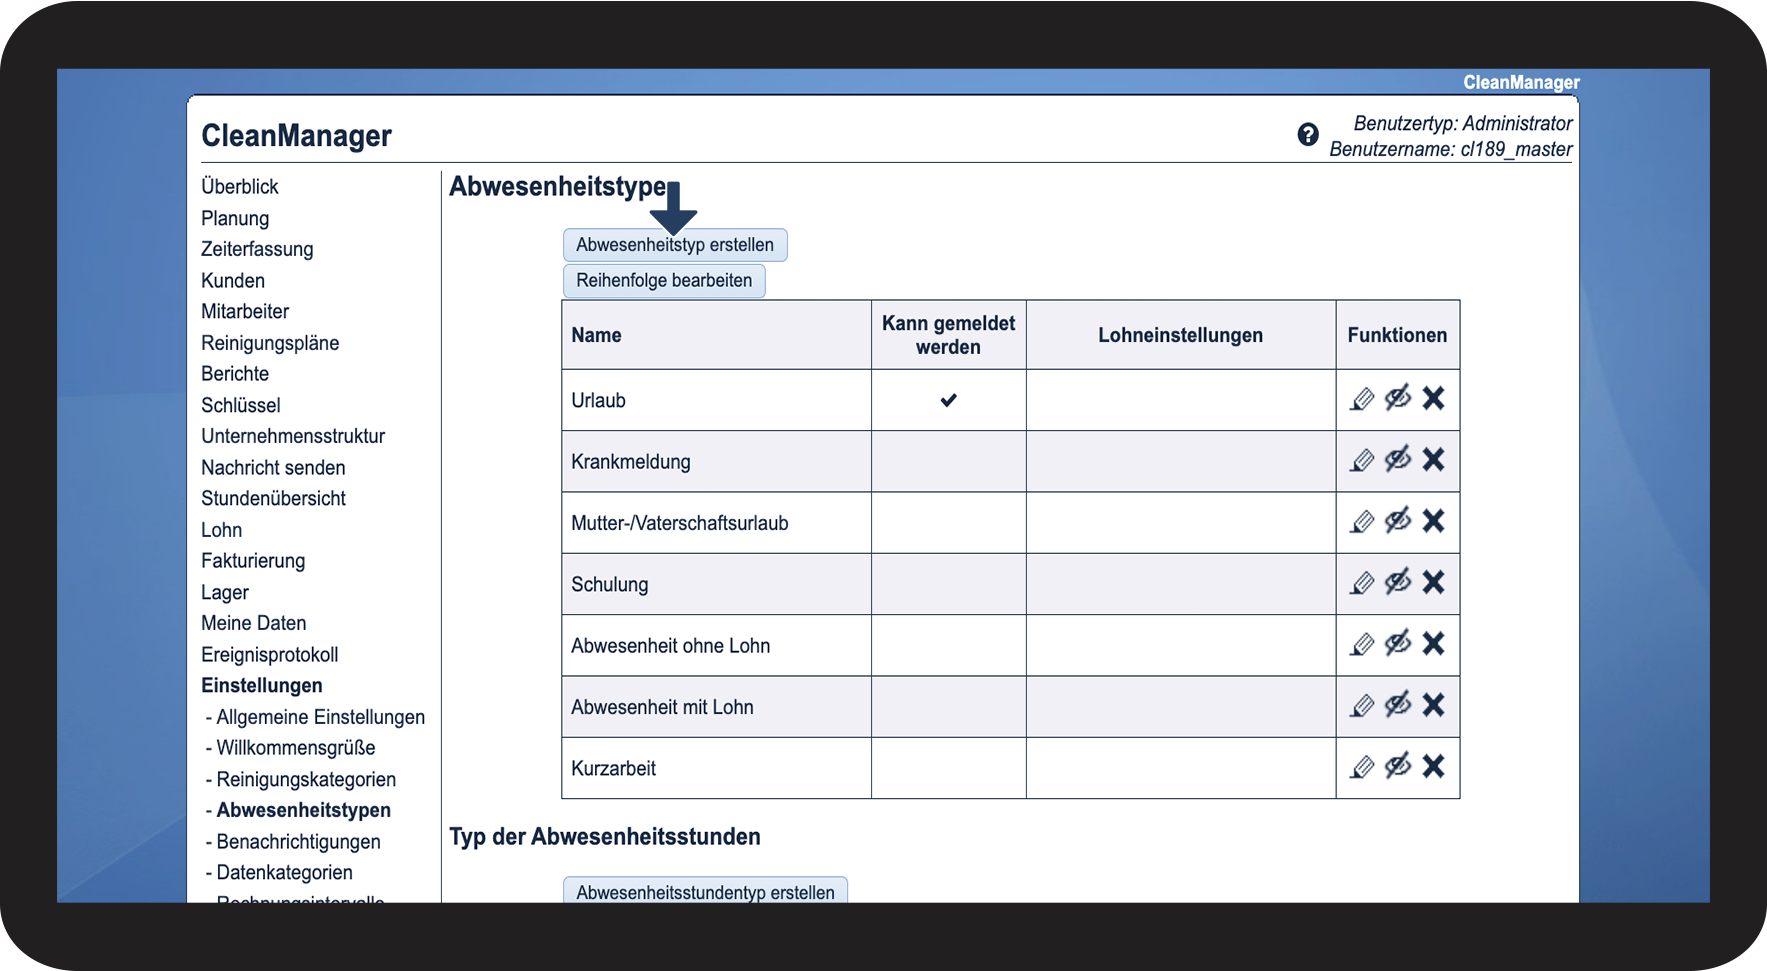The image size is (1767, 971).
Task: Open the Berichte section
Action: point(235,374)
